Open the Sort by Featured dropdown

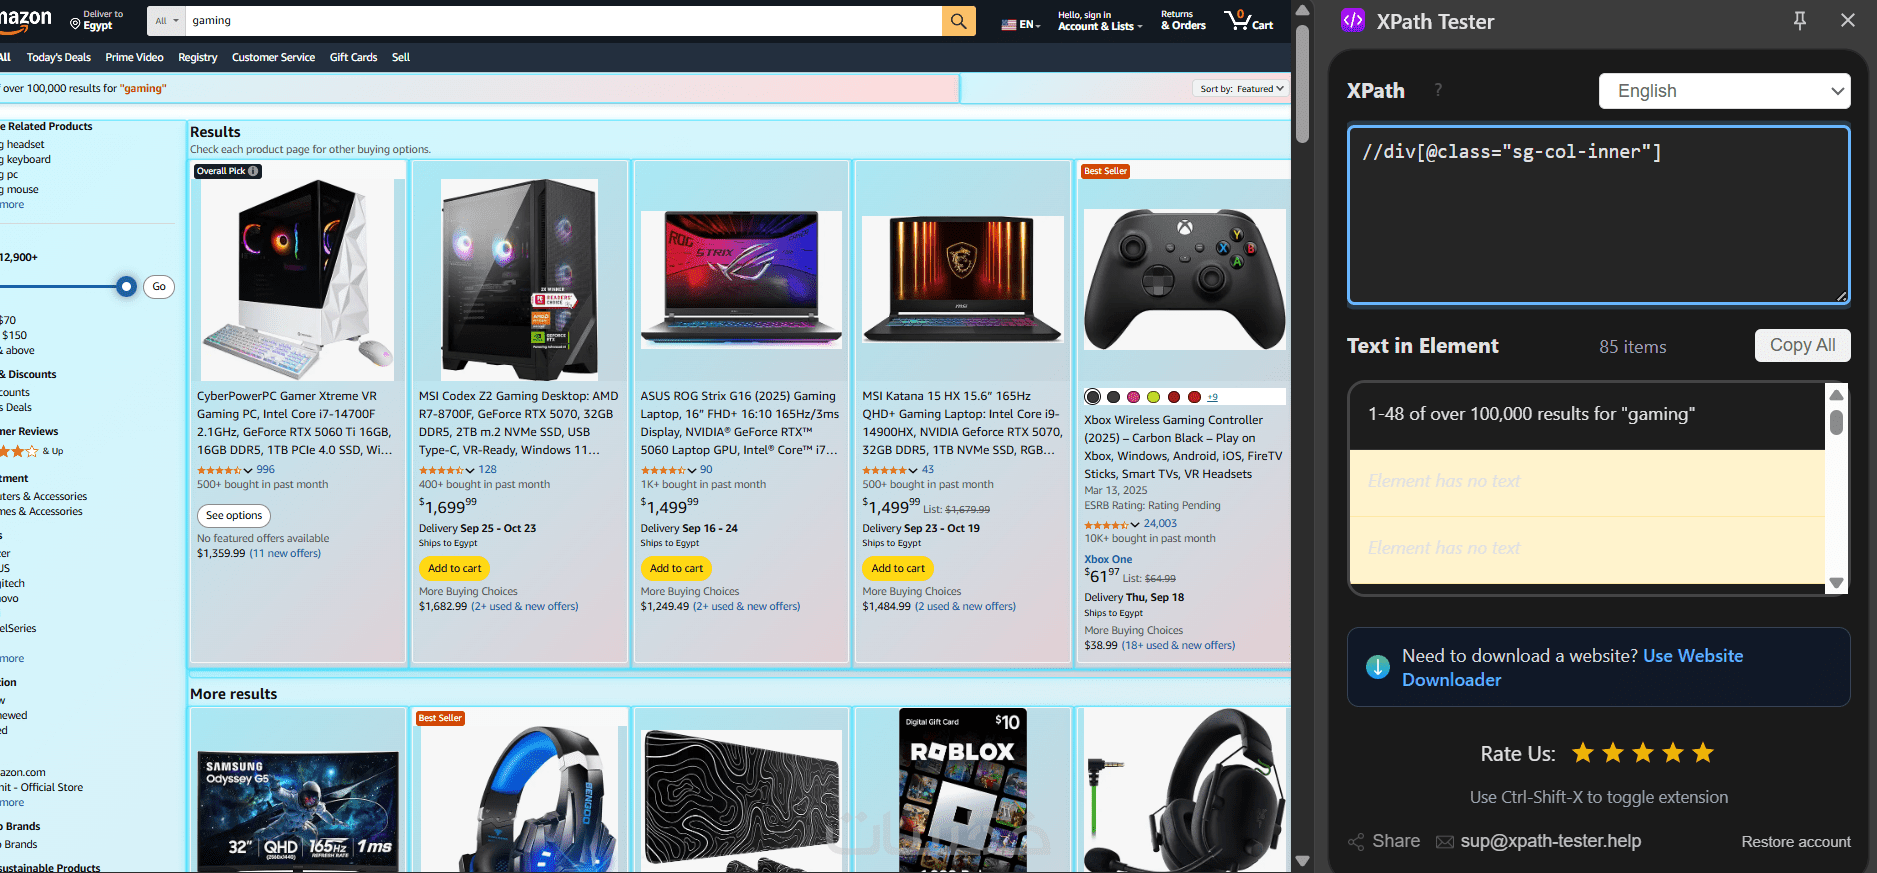pos(1241,89)
